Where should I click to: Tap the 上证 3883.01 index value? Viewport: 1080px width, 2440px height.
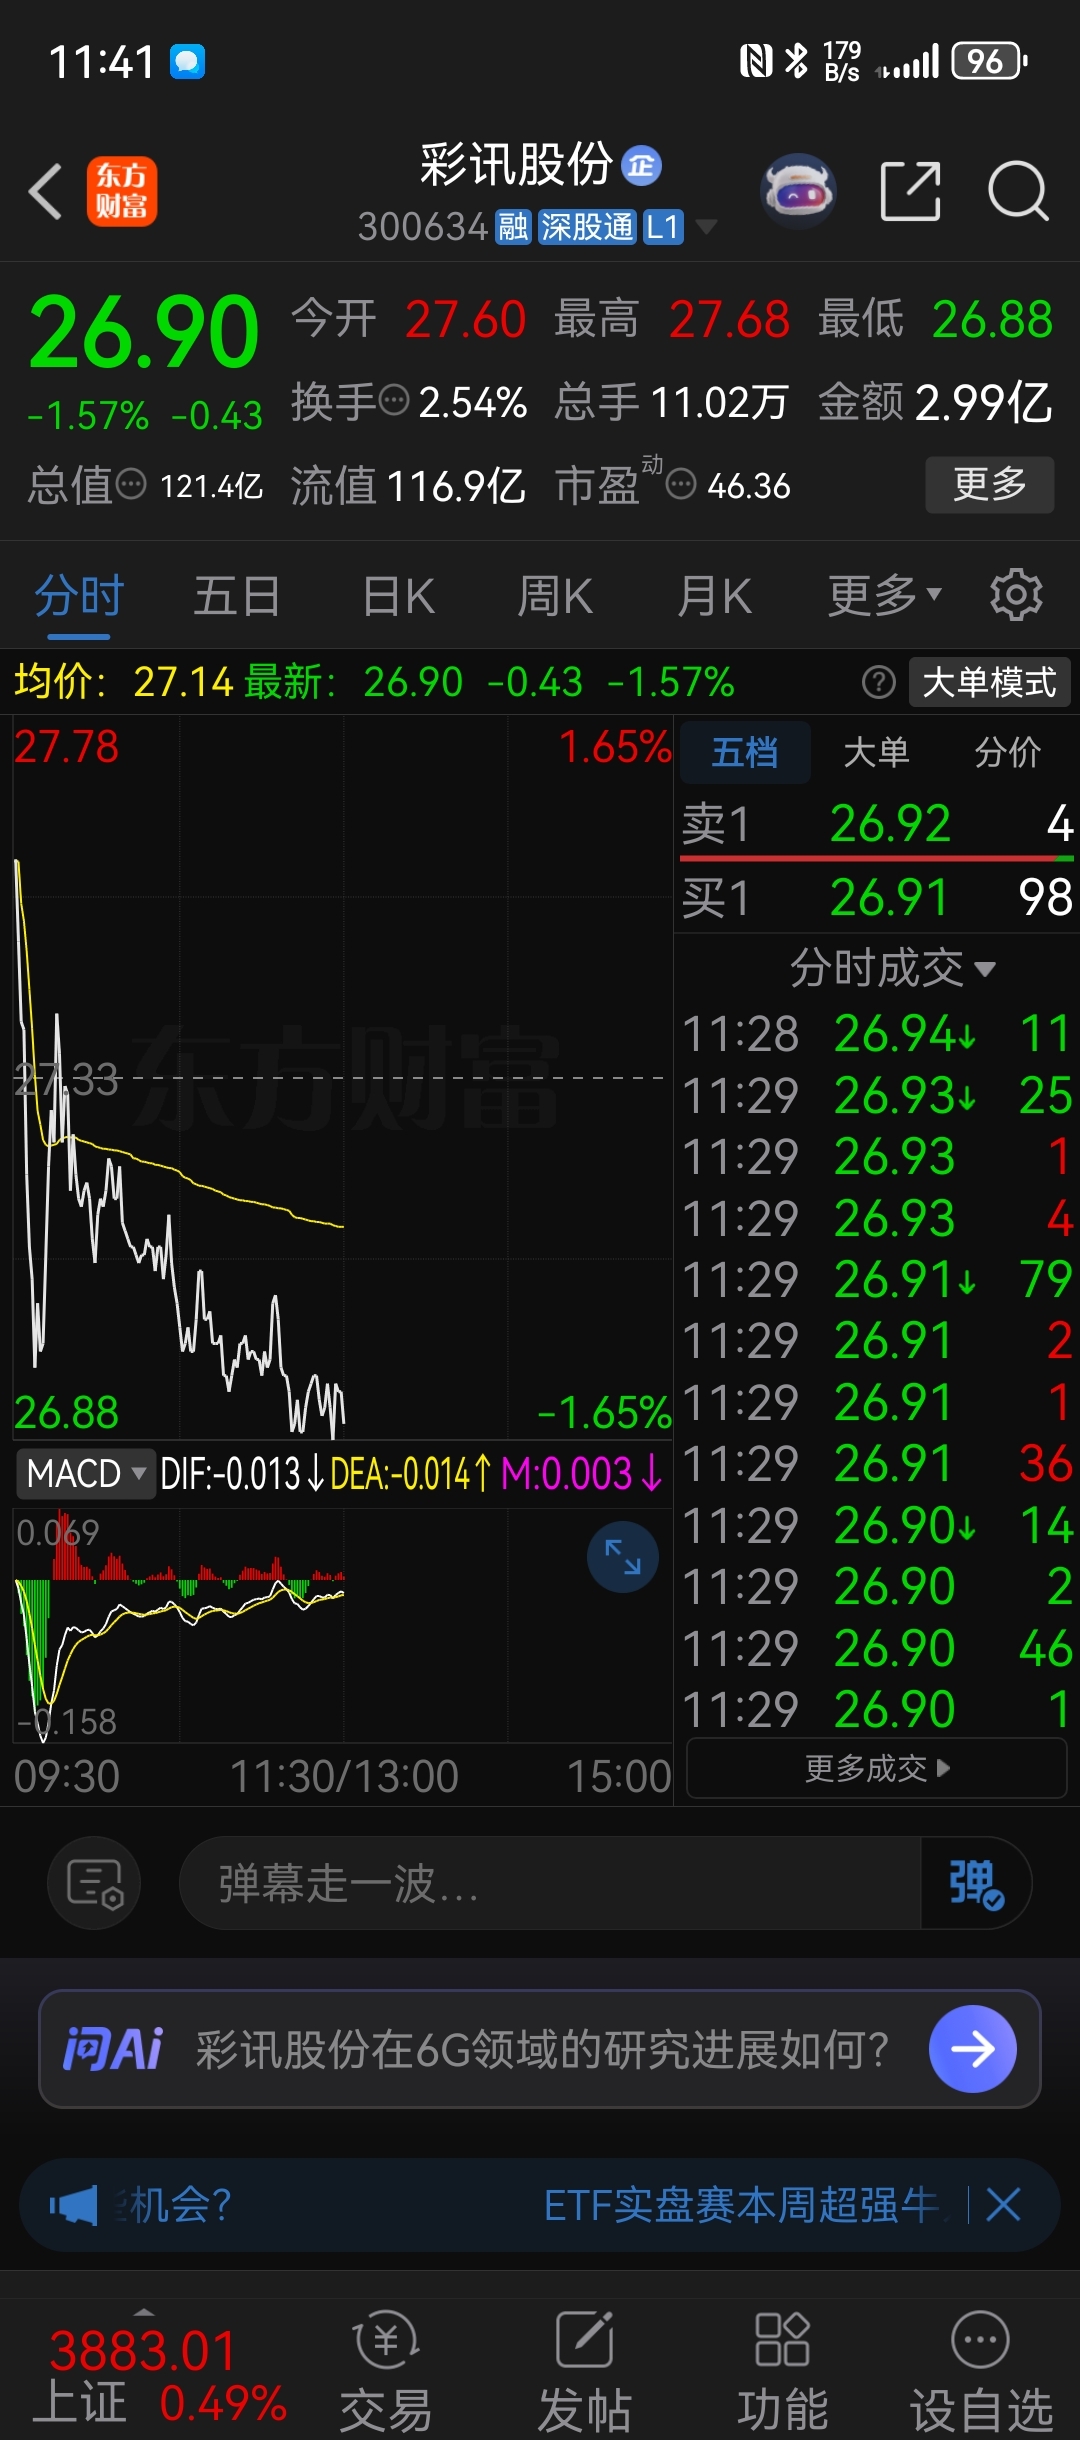point(142,2350)
